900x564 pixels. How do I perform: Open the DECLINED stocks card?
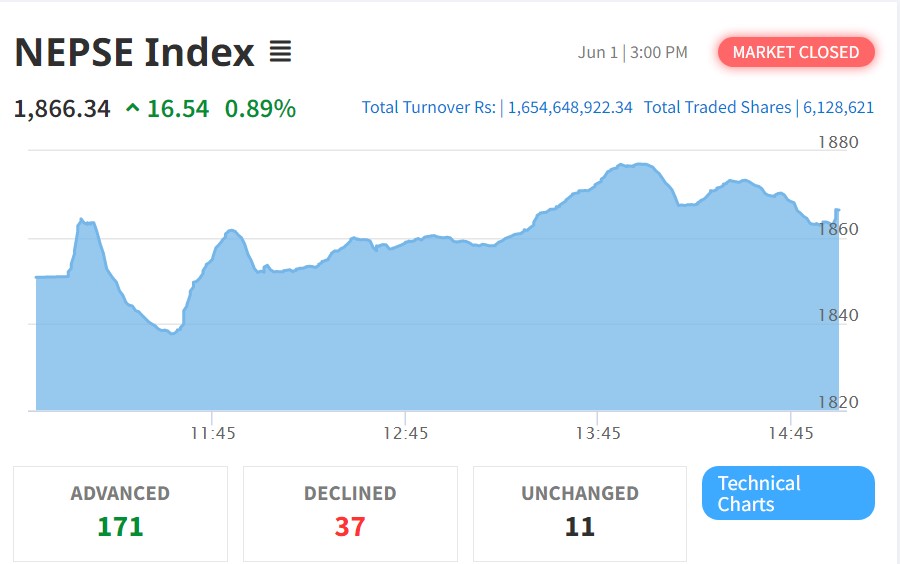click(x=350, y=512)
